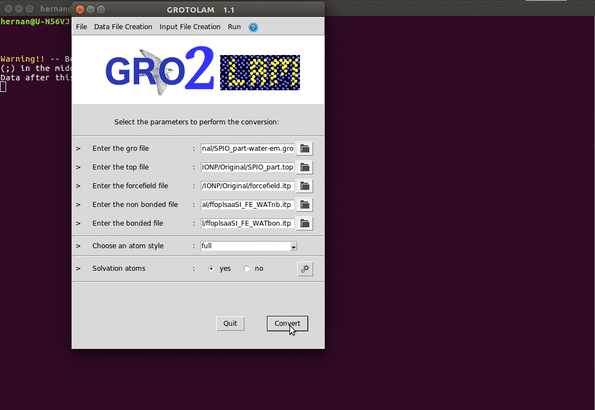
Task: Click the bonded file path field
Action: tap(247, 223)
